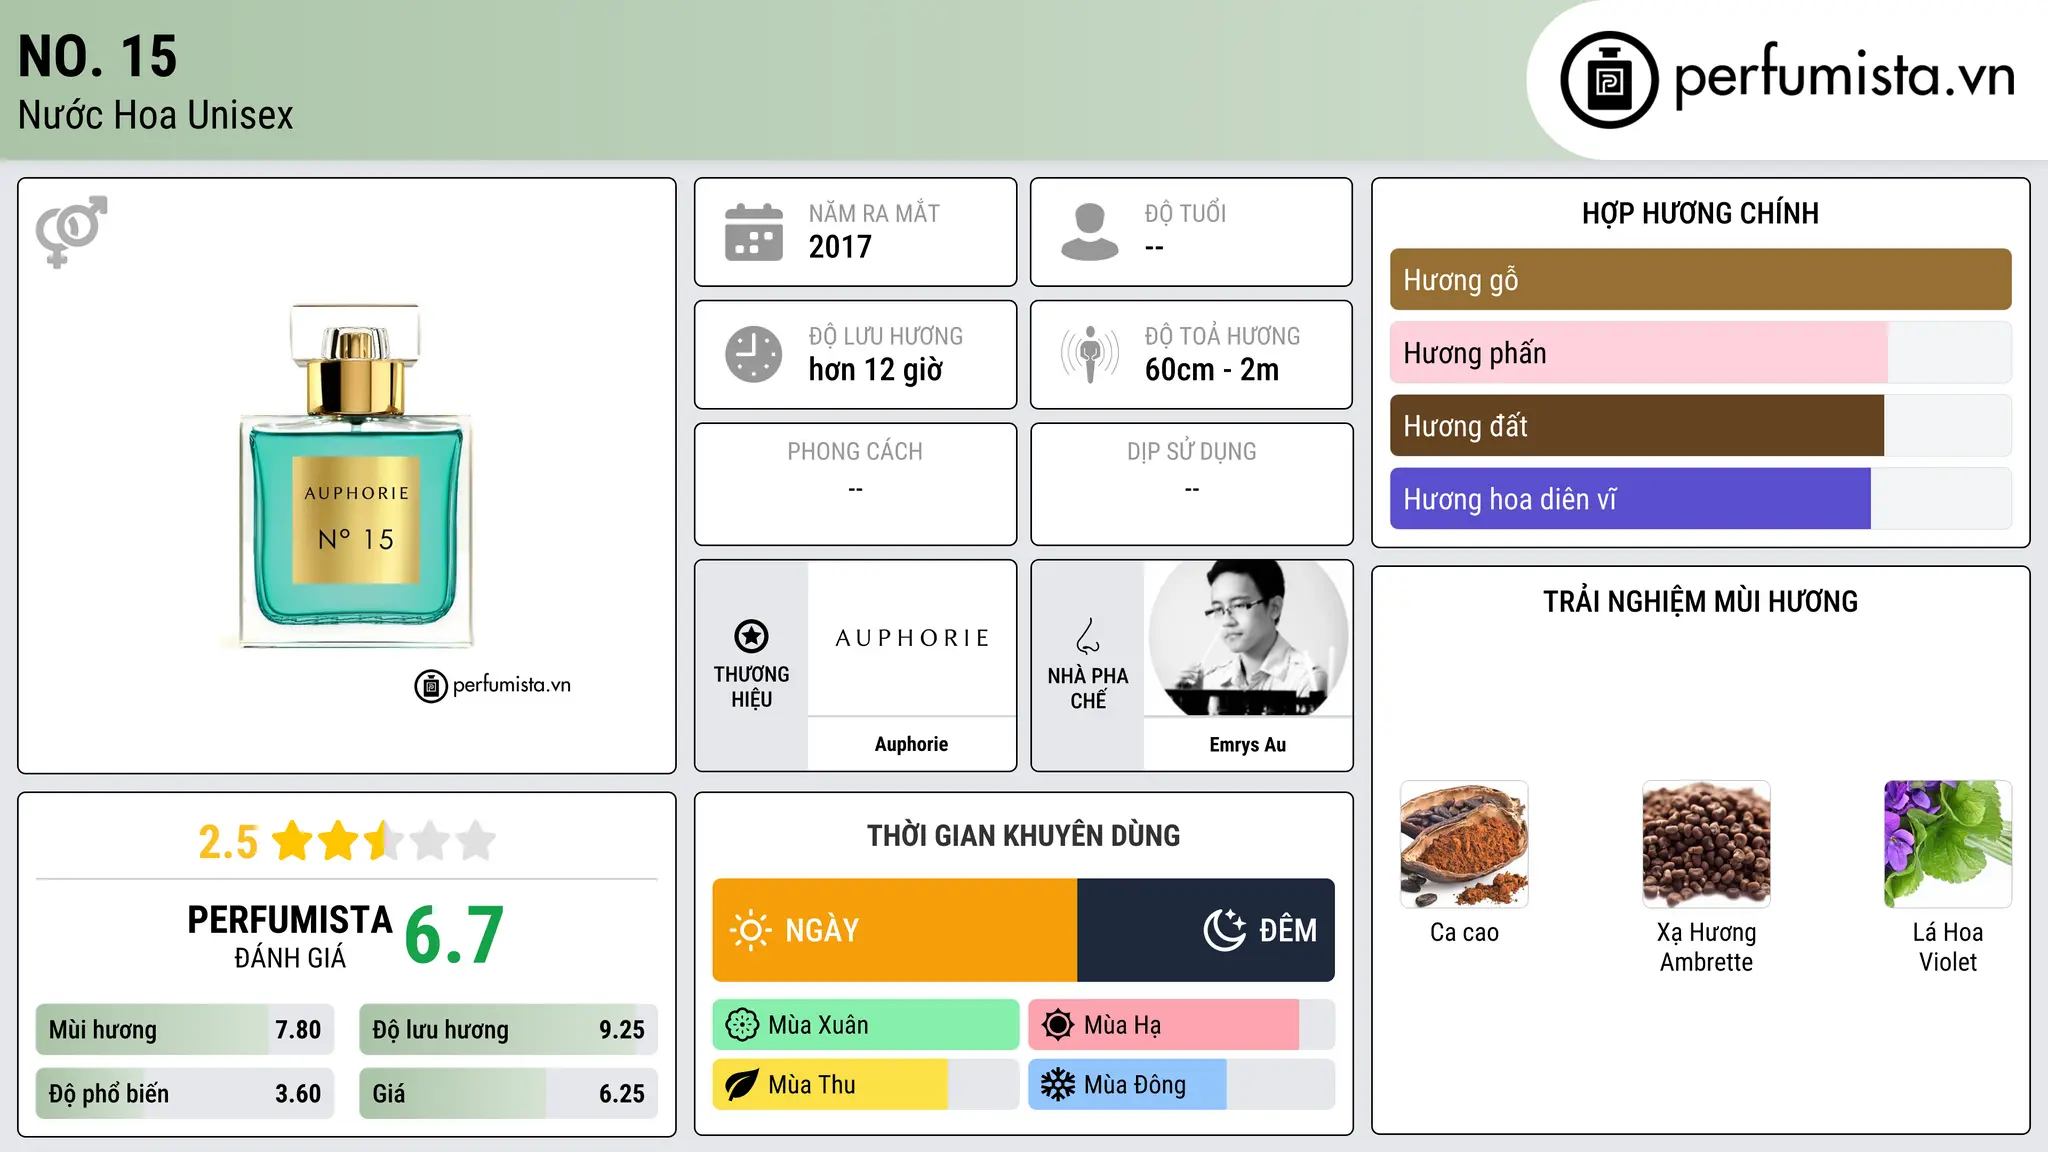Click the nose icon above Nhà pha chế
2048x1152 pixels.
[1088, 636]
